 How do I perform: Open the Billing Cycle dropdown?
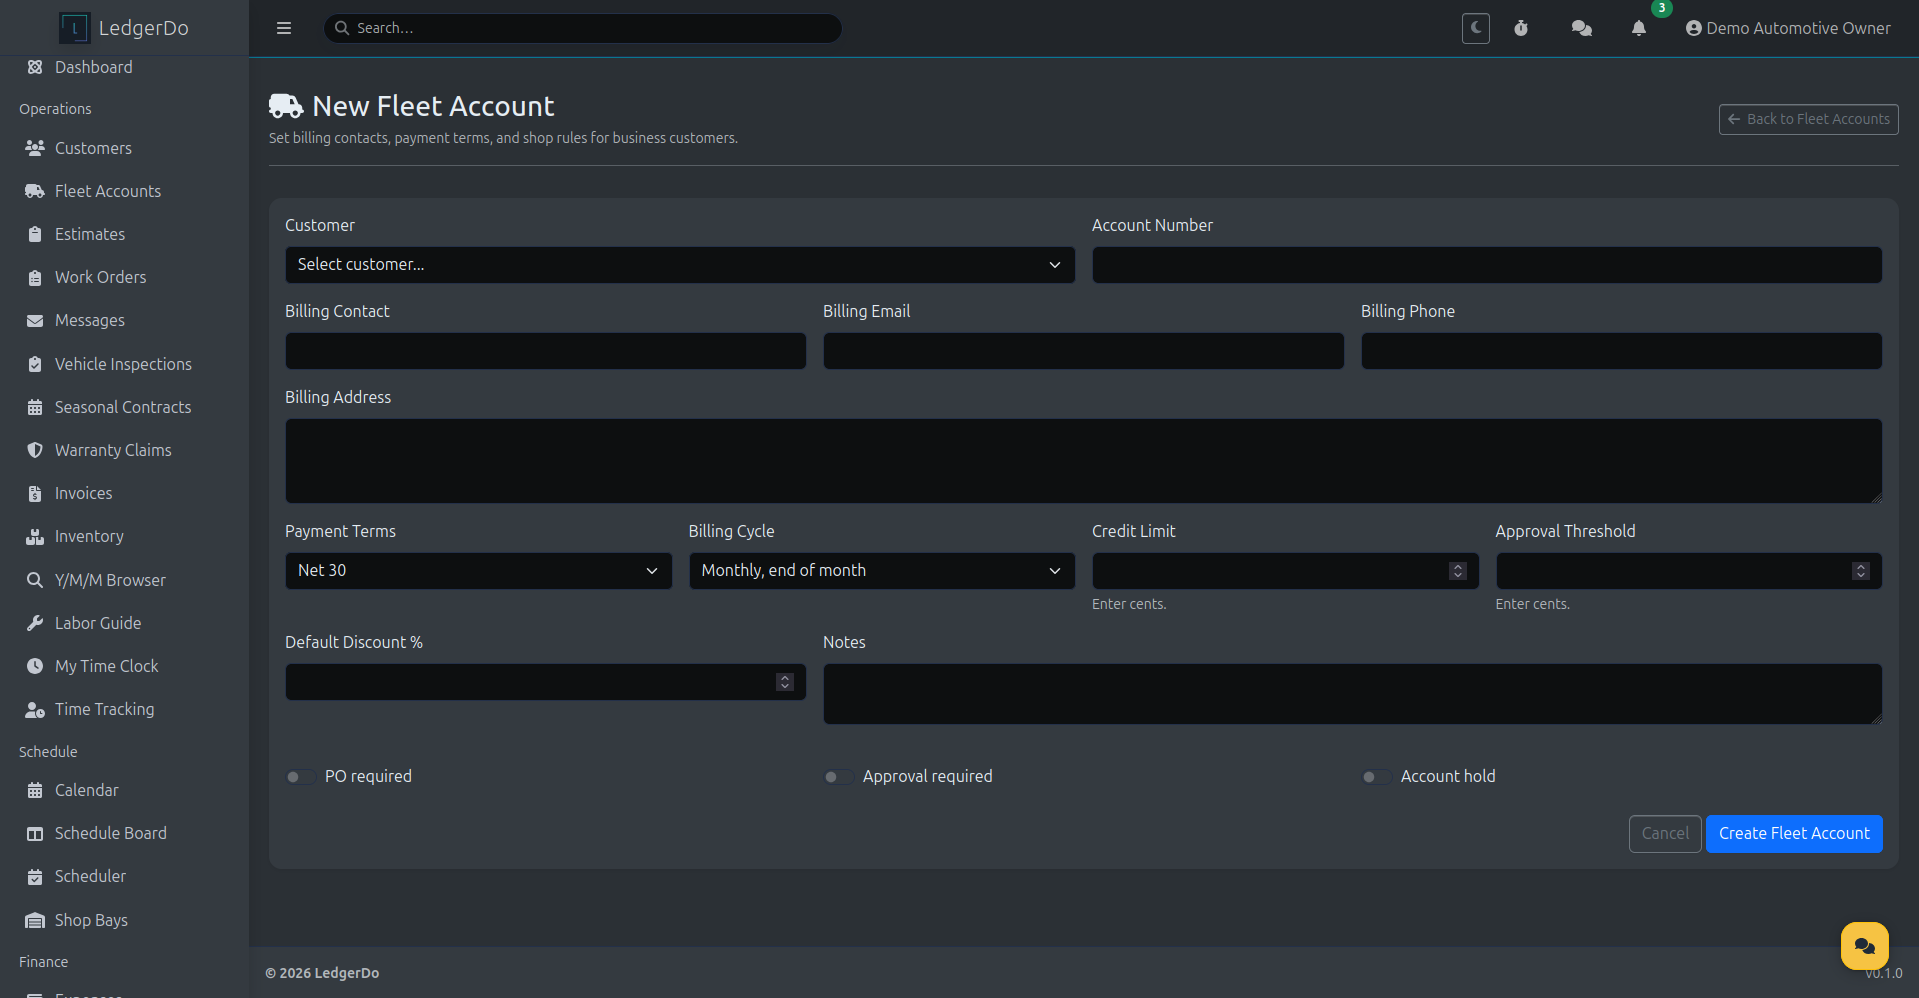coord(882,571)
